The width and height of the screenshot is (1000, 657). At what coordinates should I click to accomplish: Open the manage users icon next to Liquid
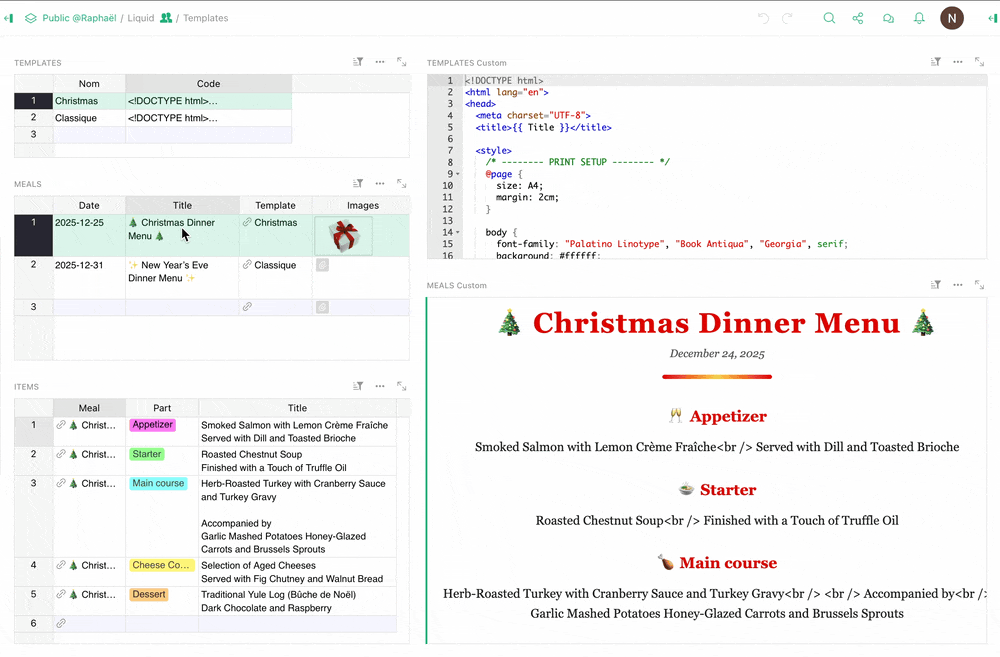[x=166, y=17]
